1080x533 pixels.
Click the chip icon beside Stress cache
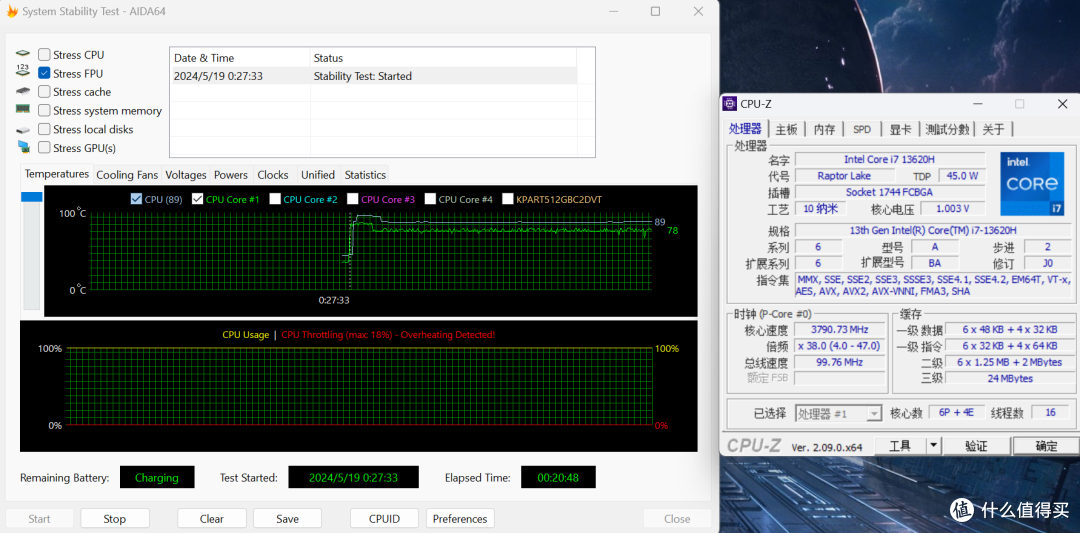[x=23, y=92]
